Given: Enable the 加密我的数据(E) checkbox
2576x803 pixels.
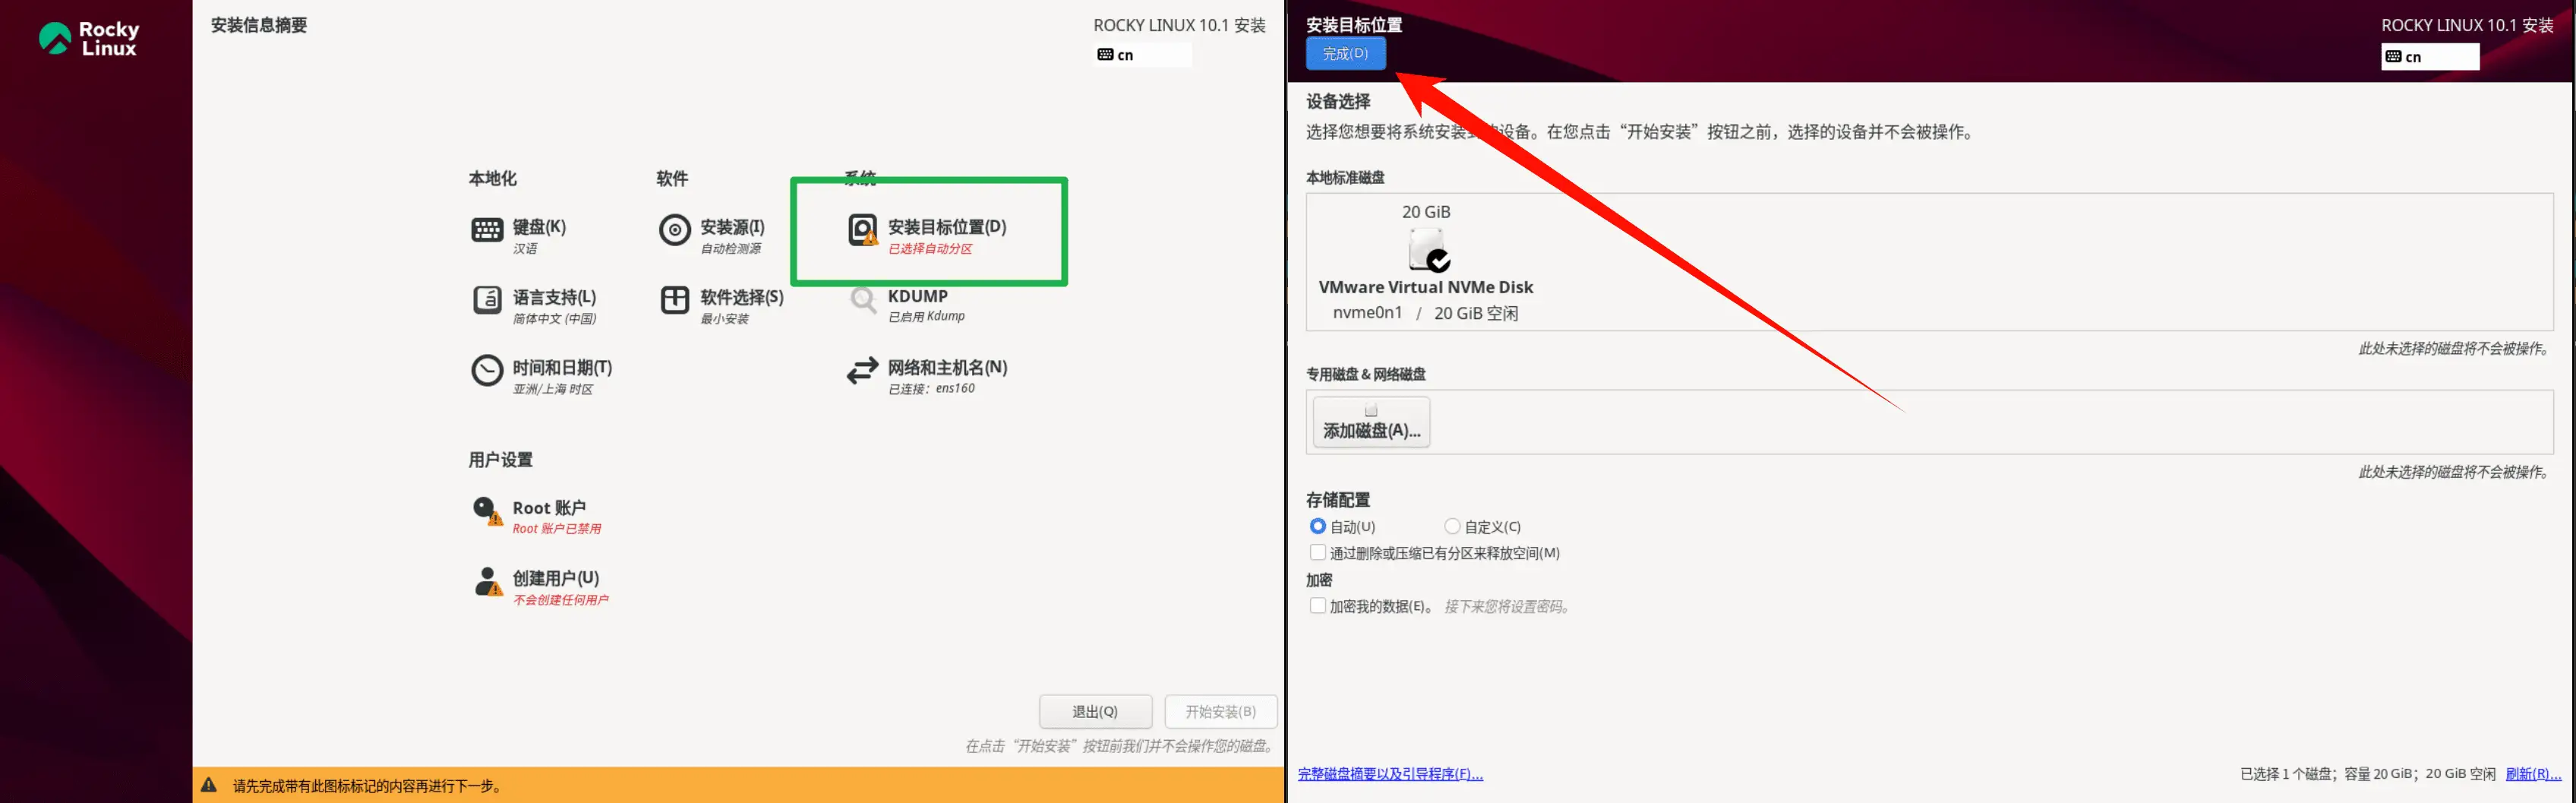Looking at the screenshot, I should pyautogui.click(x=1318, y=606).
